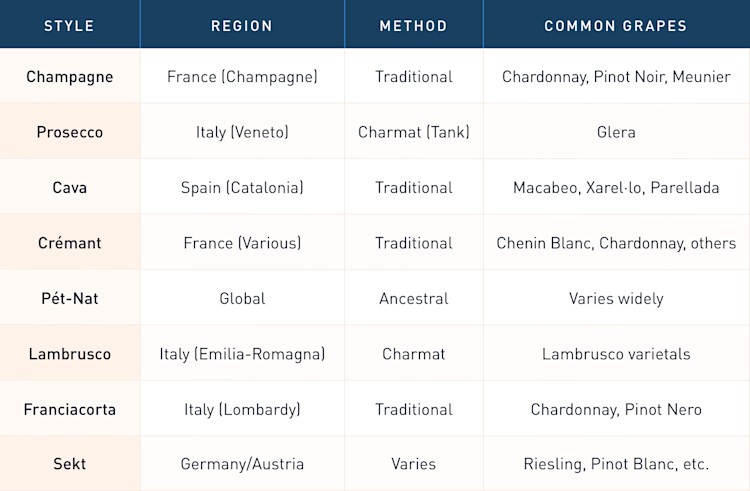The height and width of the screenshot is (491, 750).
Task: Click the Spain (Catalonia) region cell
Action: coord(243,187)
